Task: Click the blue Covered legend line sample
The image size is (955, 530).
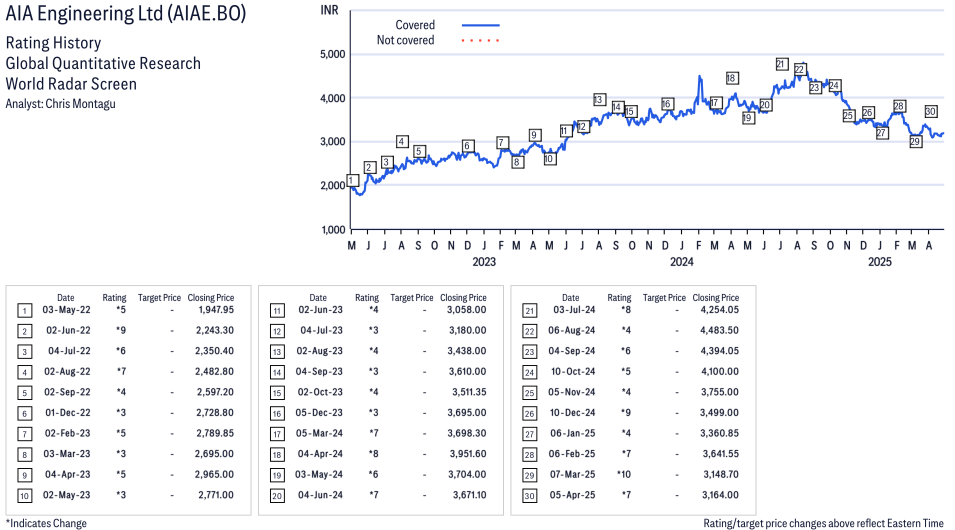Action: click(481, 25)
